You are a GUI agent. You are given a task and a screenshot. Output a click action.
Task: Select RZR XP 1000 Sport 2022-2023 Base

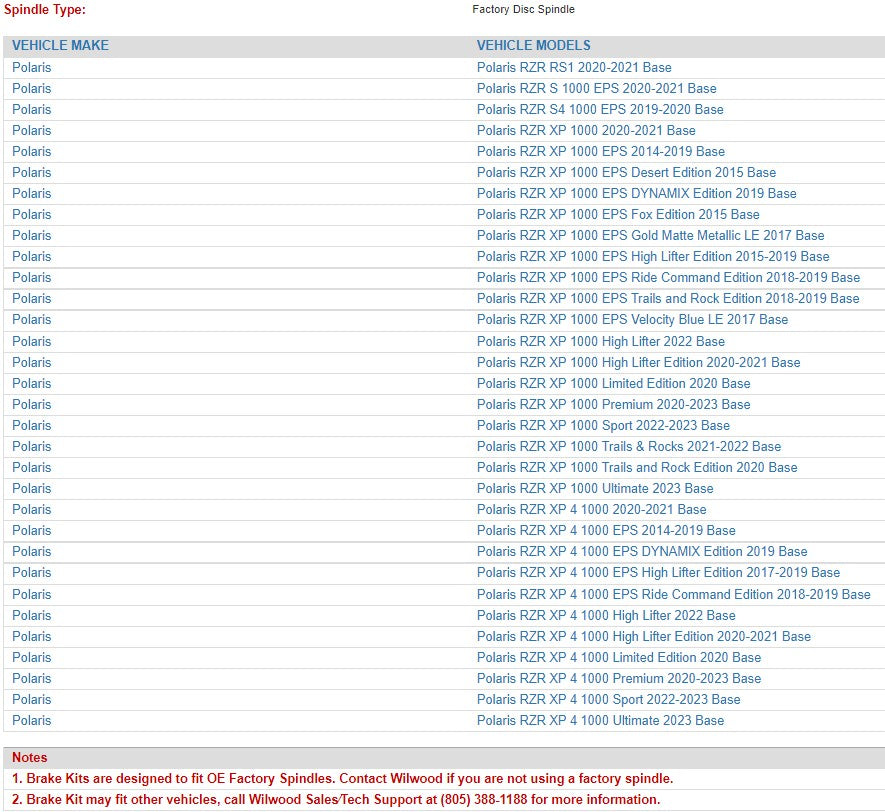click(x=603, y=425)
